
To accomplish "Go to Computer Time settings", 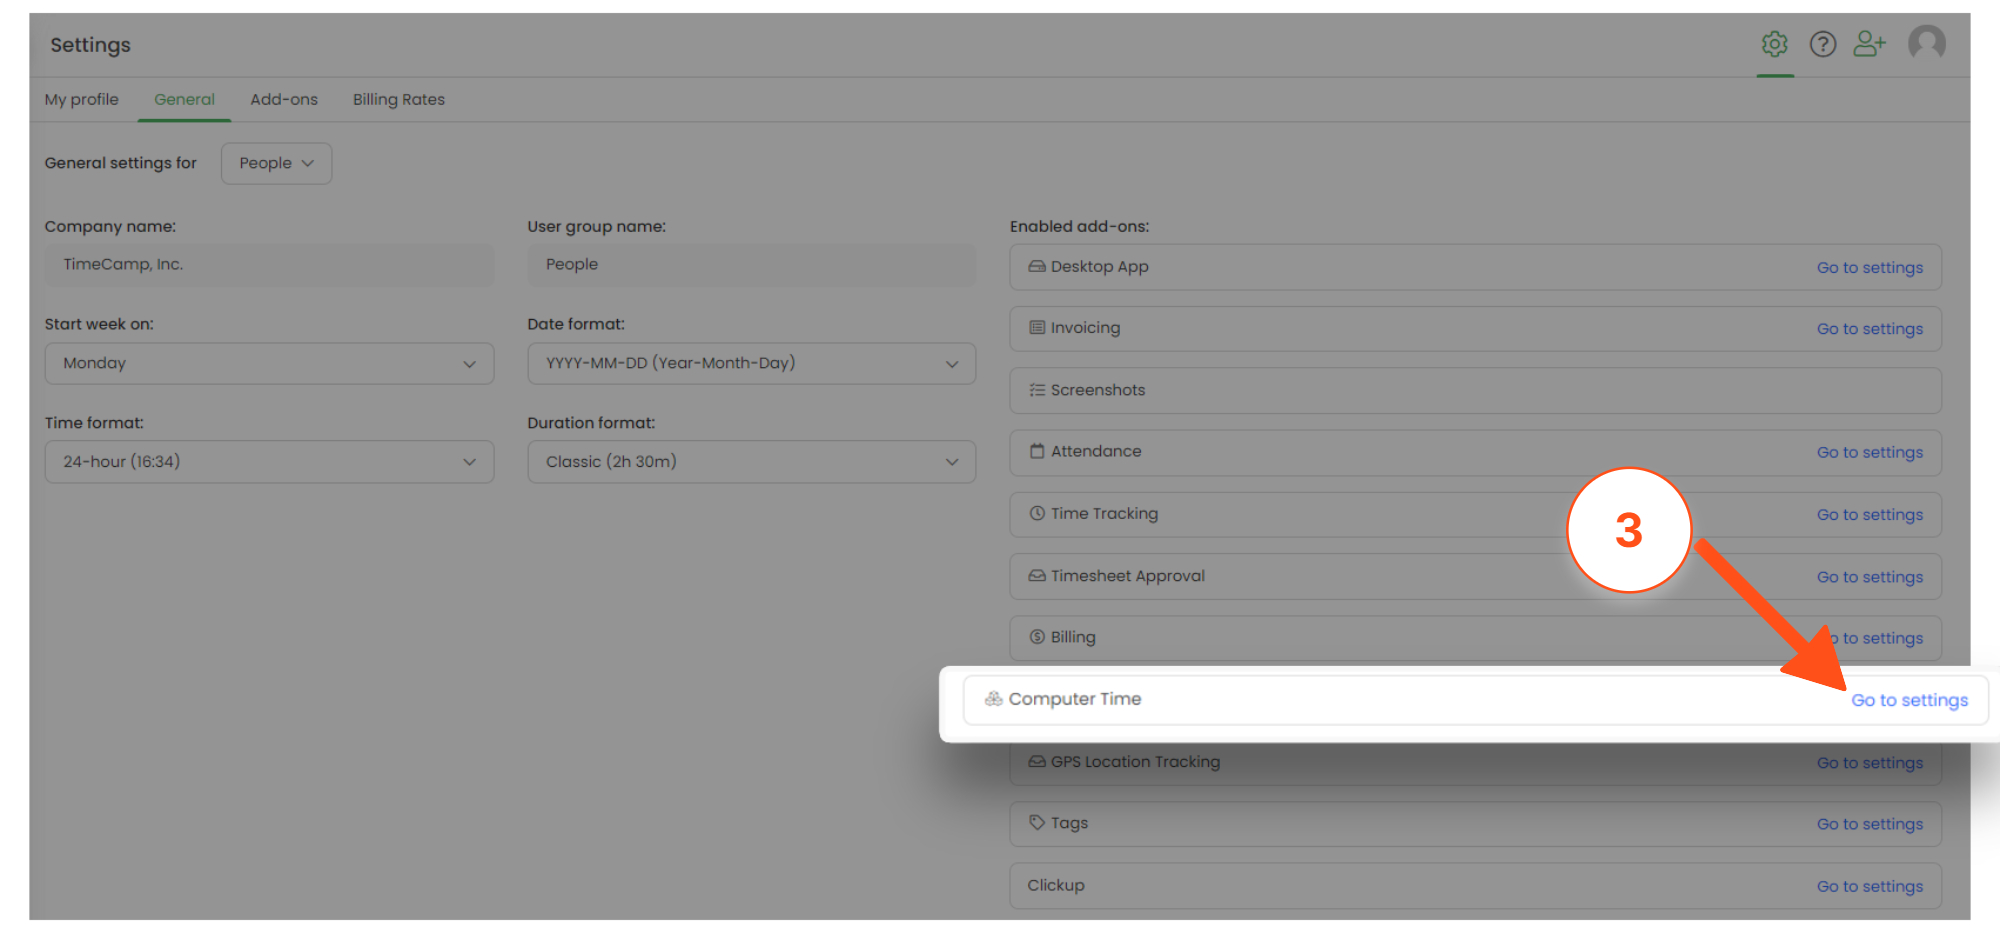I will pyautogui.click(x=1909, y=700).
